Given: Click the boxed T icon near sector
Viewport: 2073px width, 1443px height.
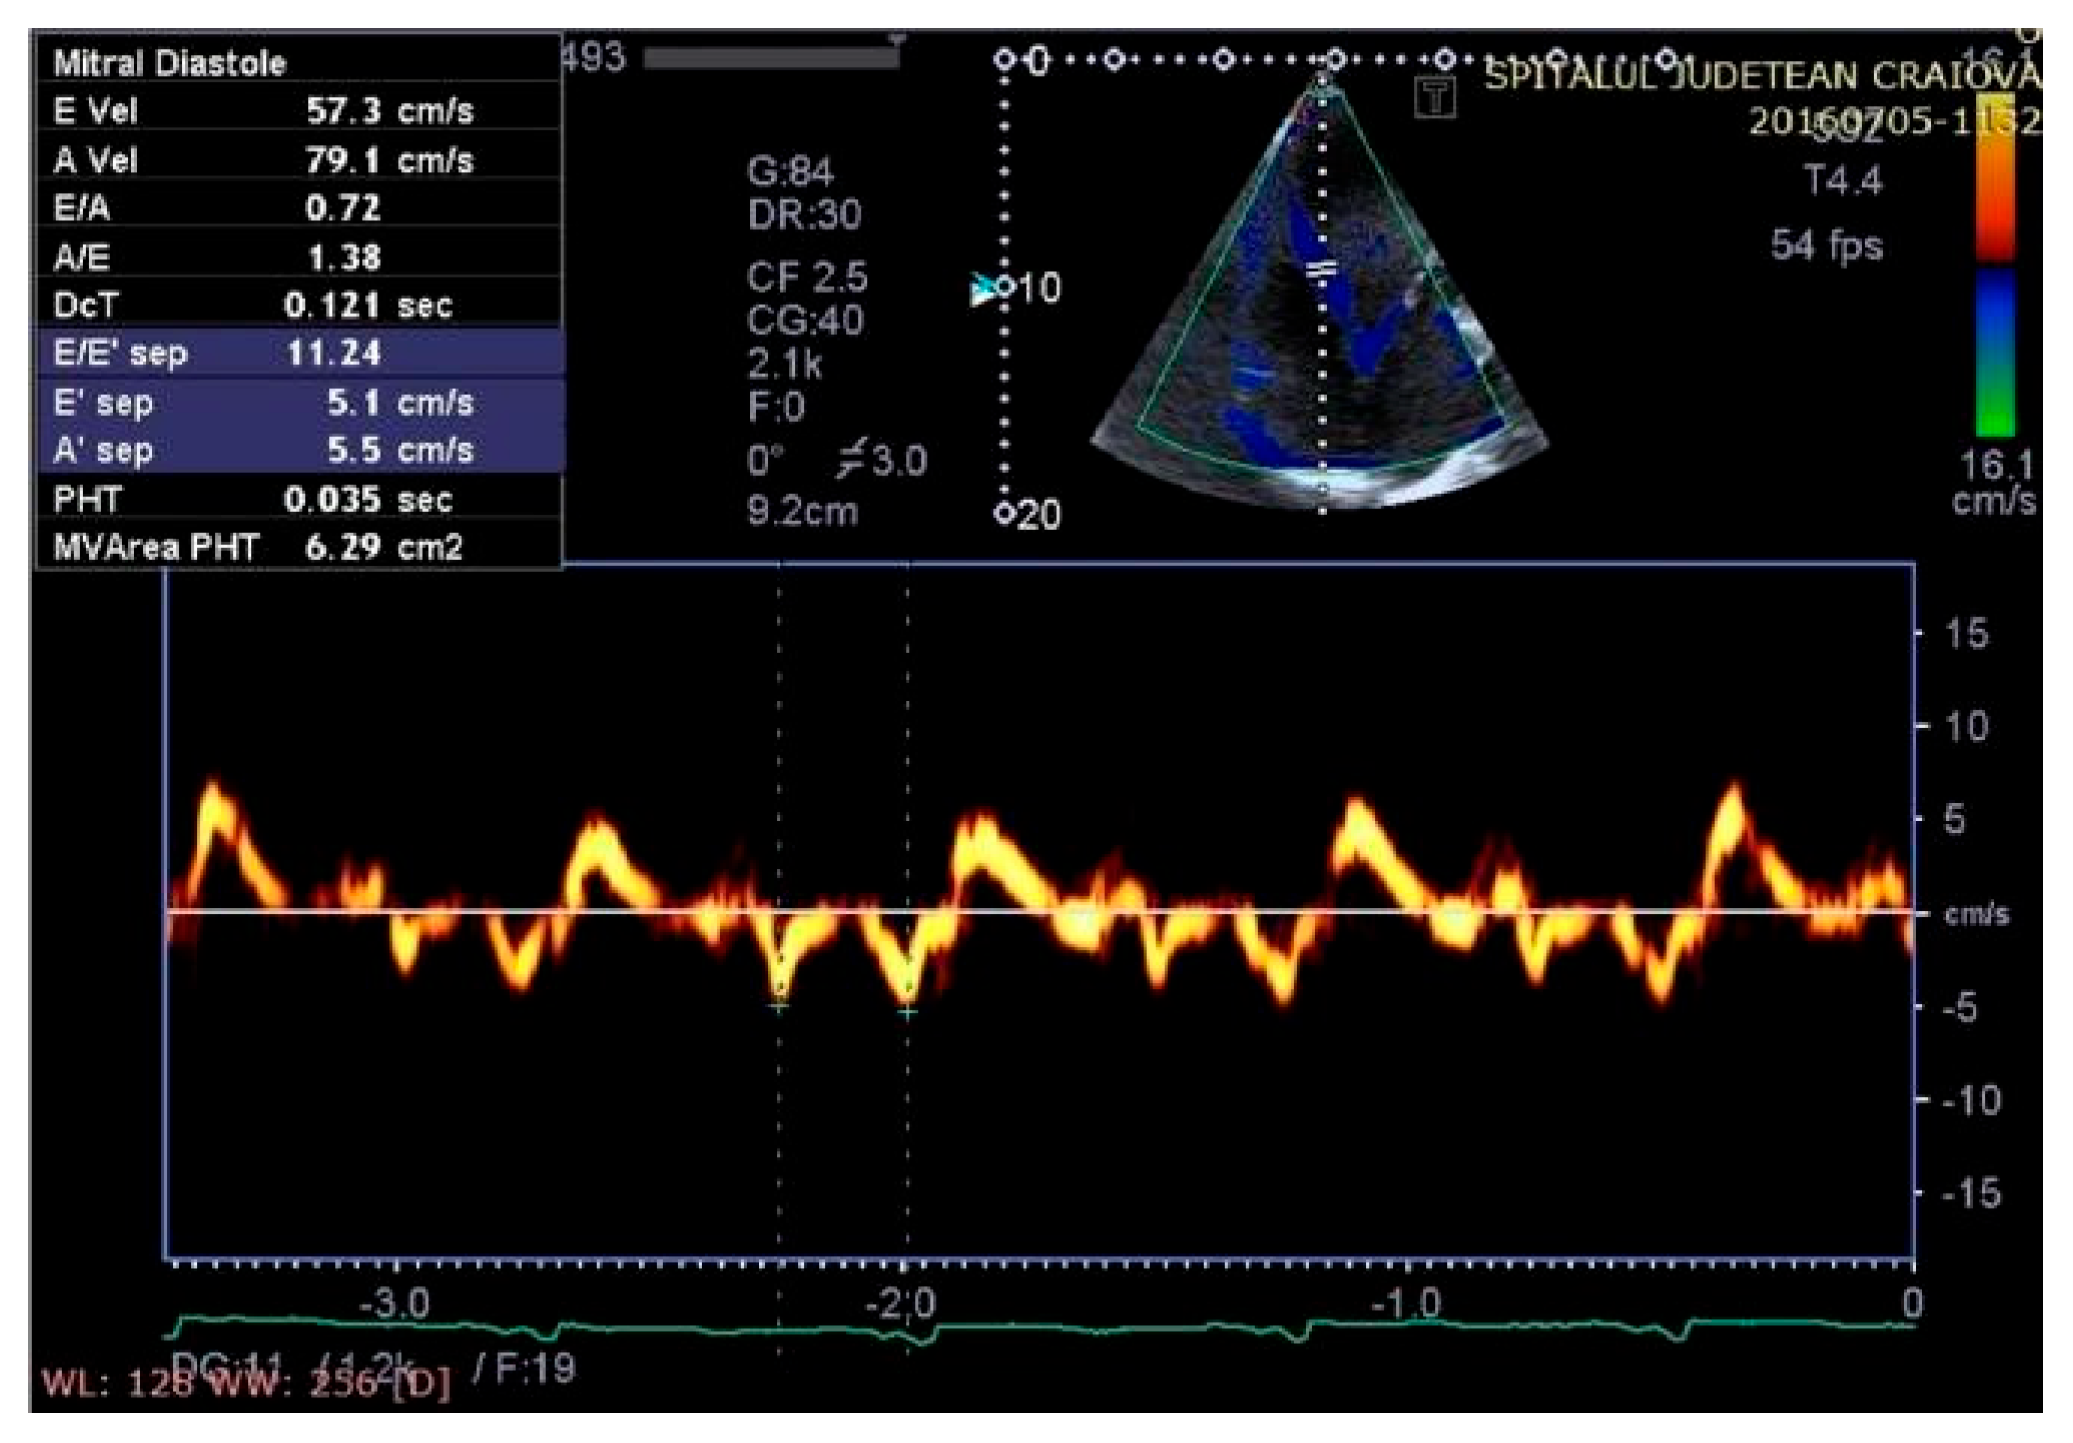Looking at the screenshot, I should 1435,98.
